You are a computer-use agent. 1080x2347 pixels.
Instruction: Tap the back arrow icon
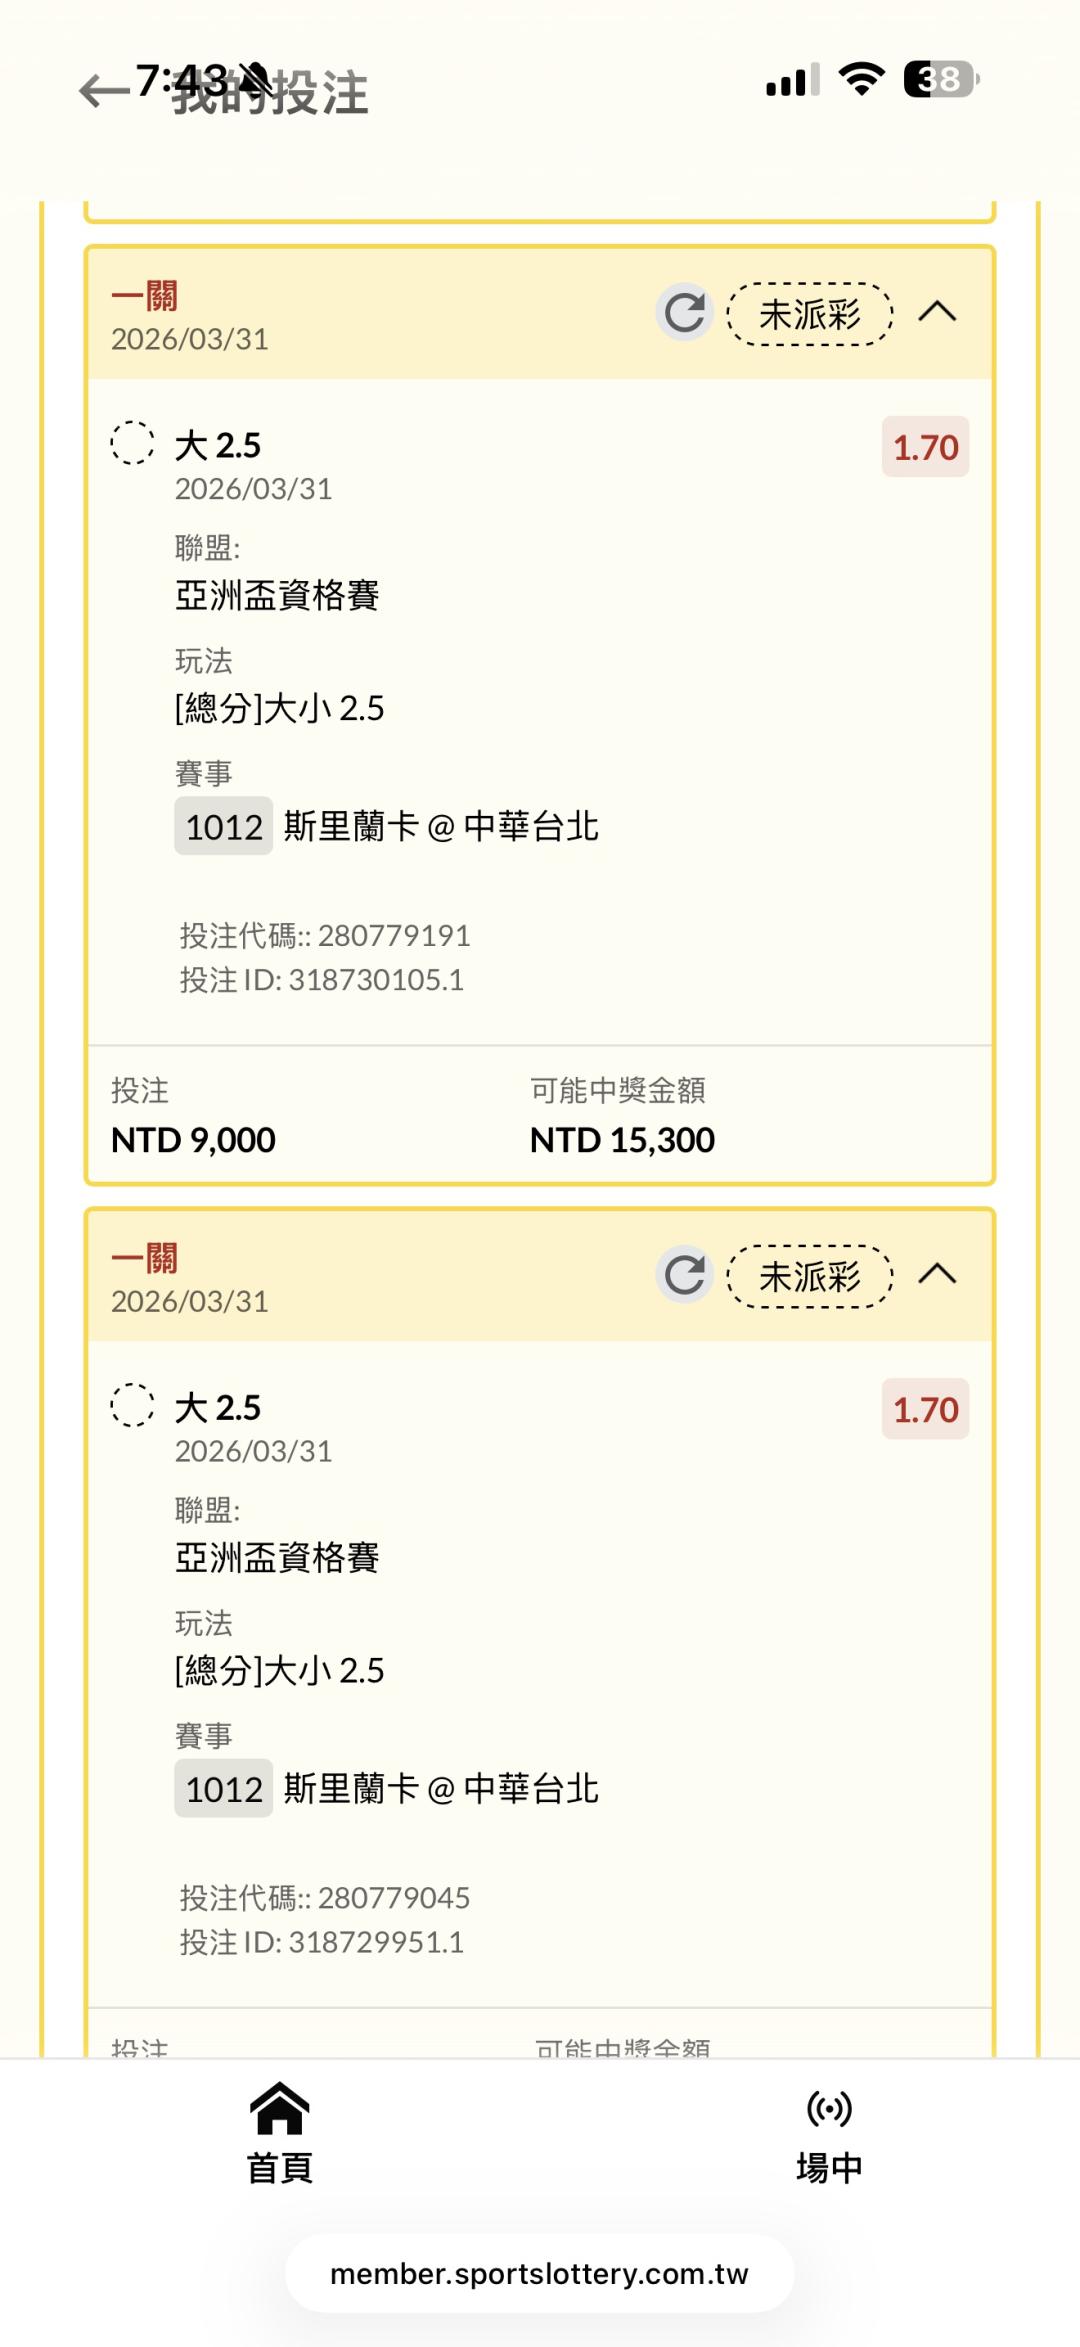point(103,91)
